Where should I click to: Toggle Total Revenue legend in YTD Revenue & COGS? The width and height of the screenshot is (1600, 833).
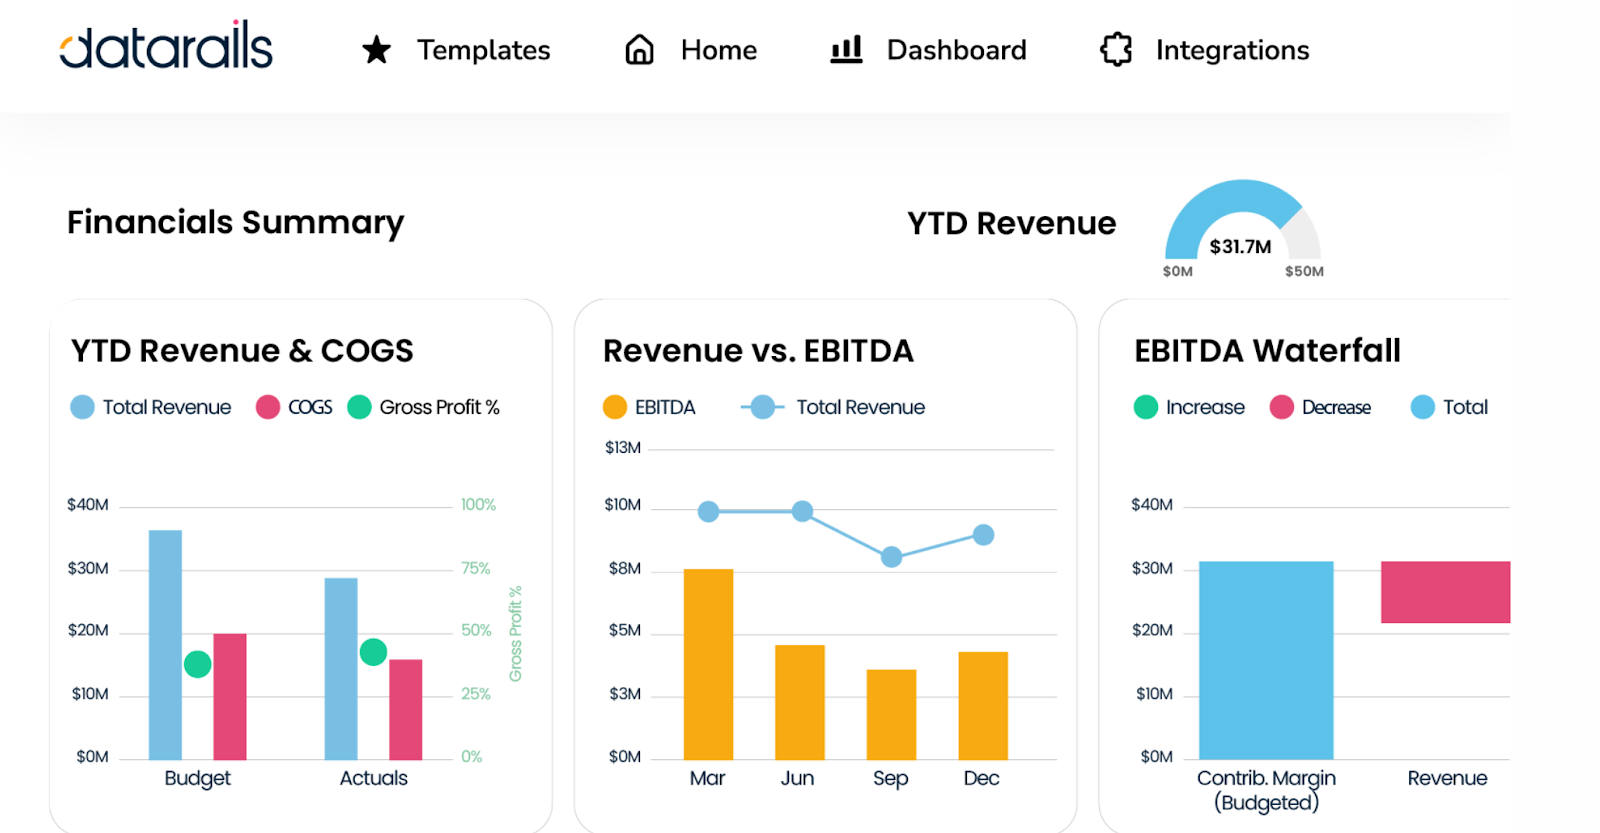point(151,407)
